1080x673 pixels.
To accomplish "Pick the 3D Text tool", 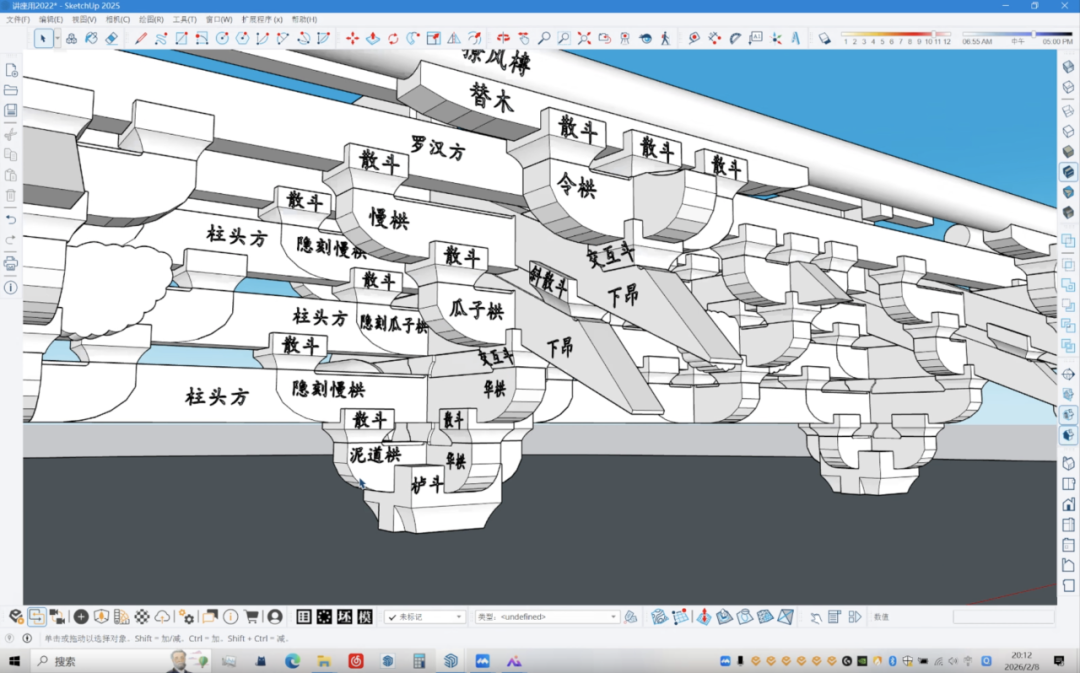I will pyautogui.click(x=796, y=39).
